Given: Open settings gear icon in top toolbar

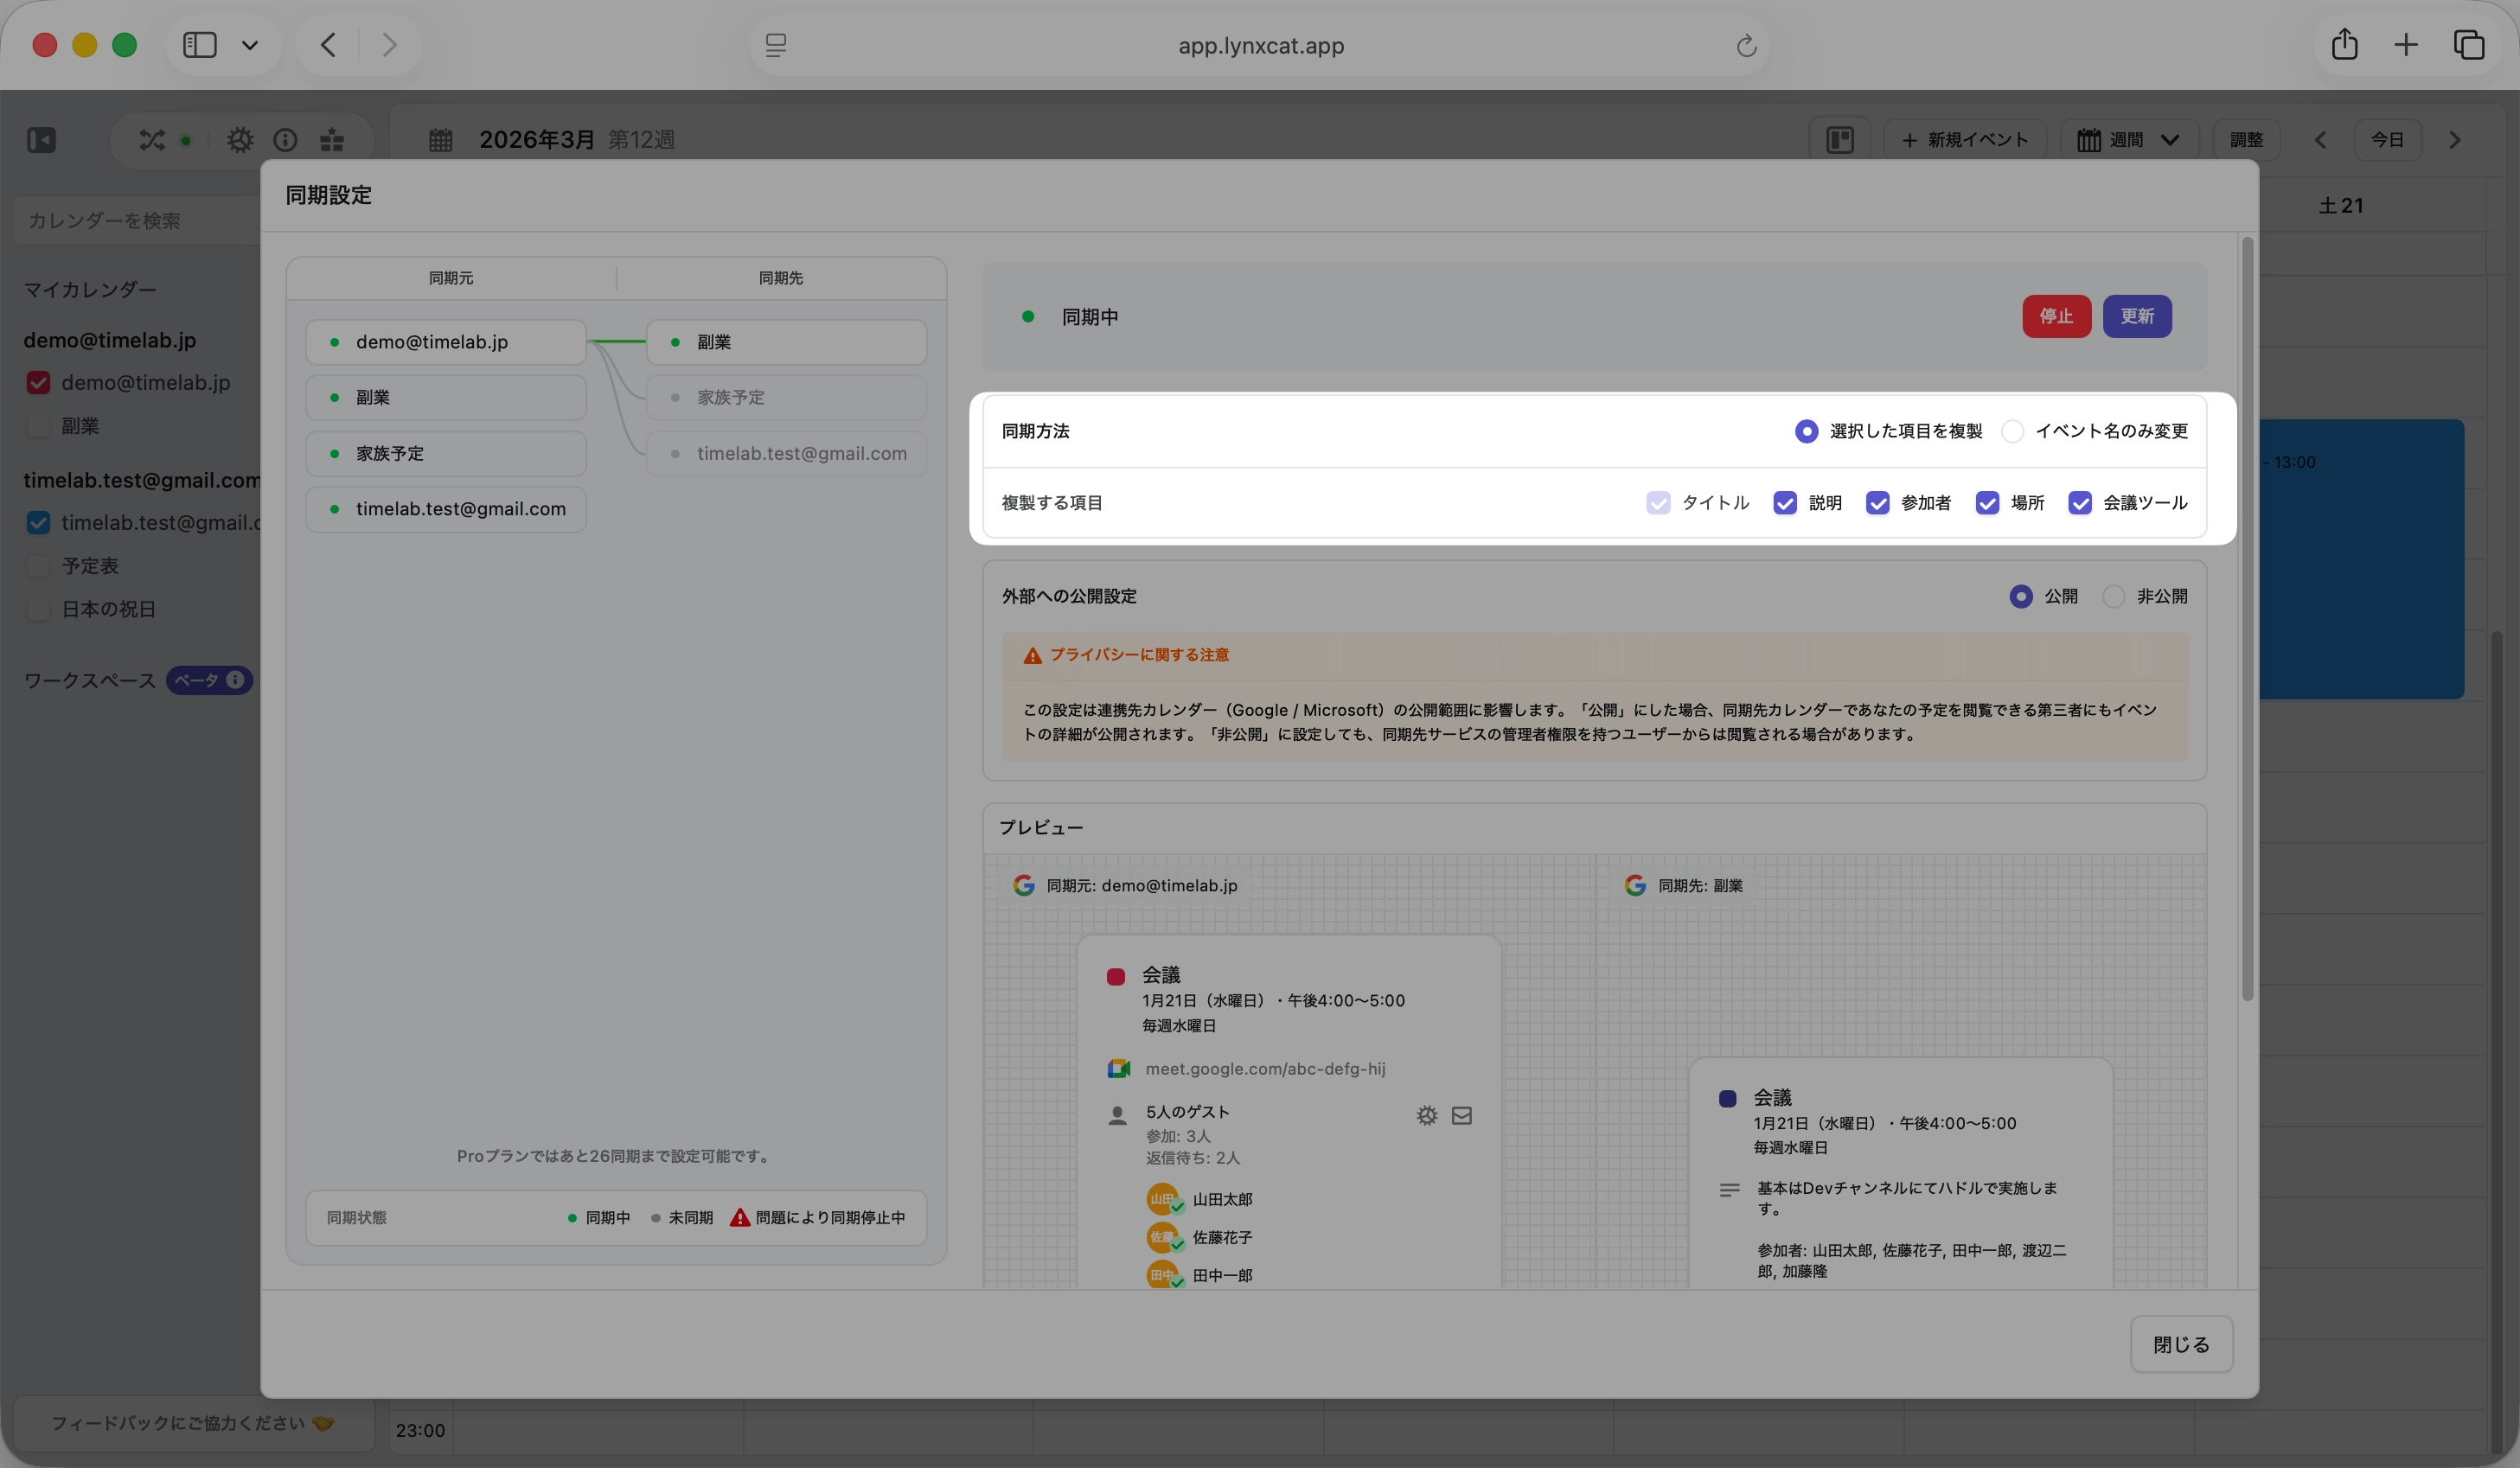Looking at the screenshot, I should 240,140.
